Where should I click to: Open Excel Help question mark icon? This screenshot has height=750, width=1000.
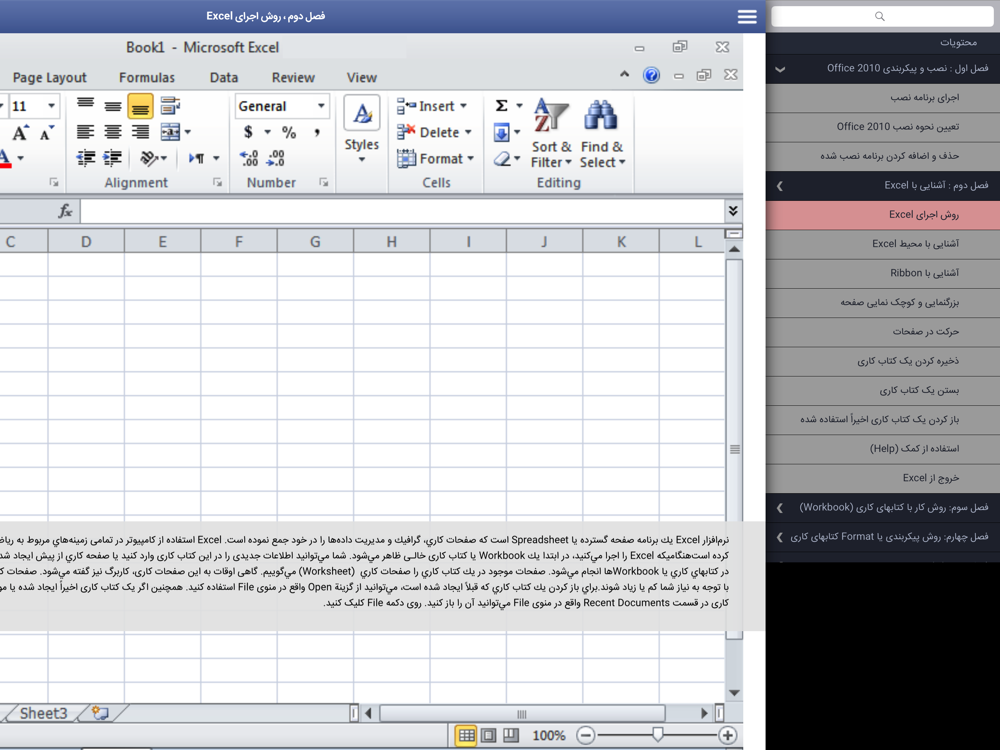coord(651,76)
